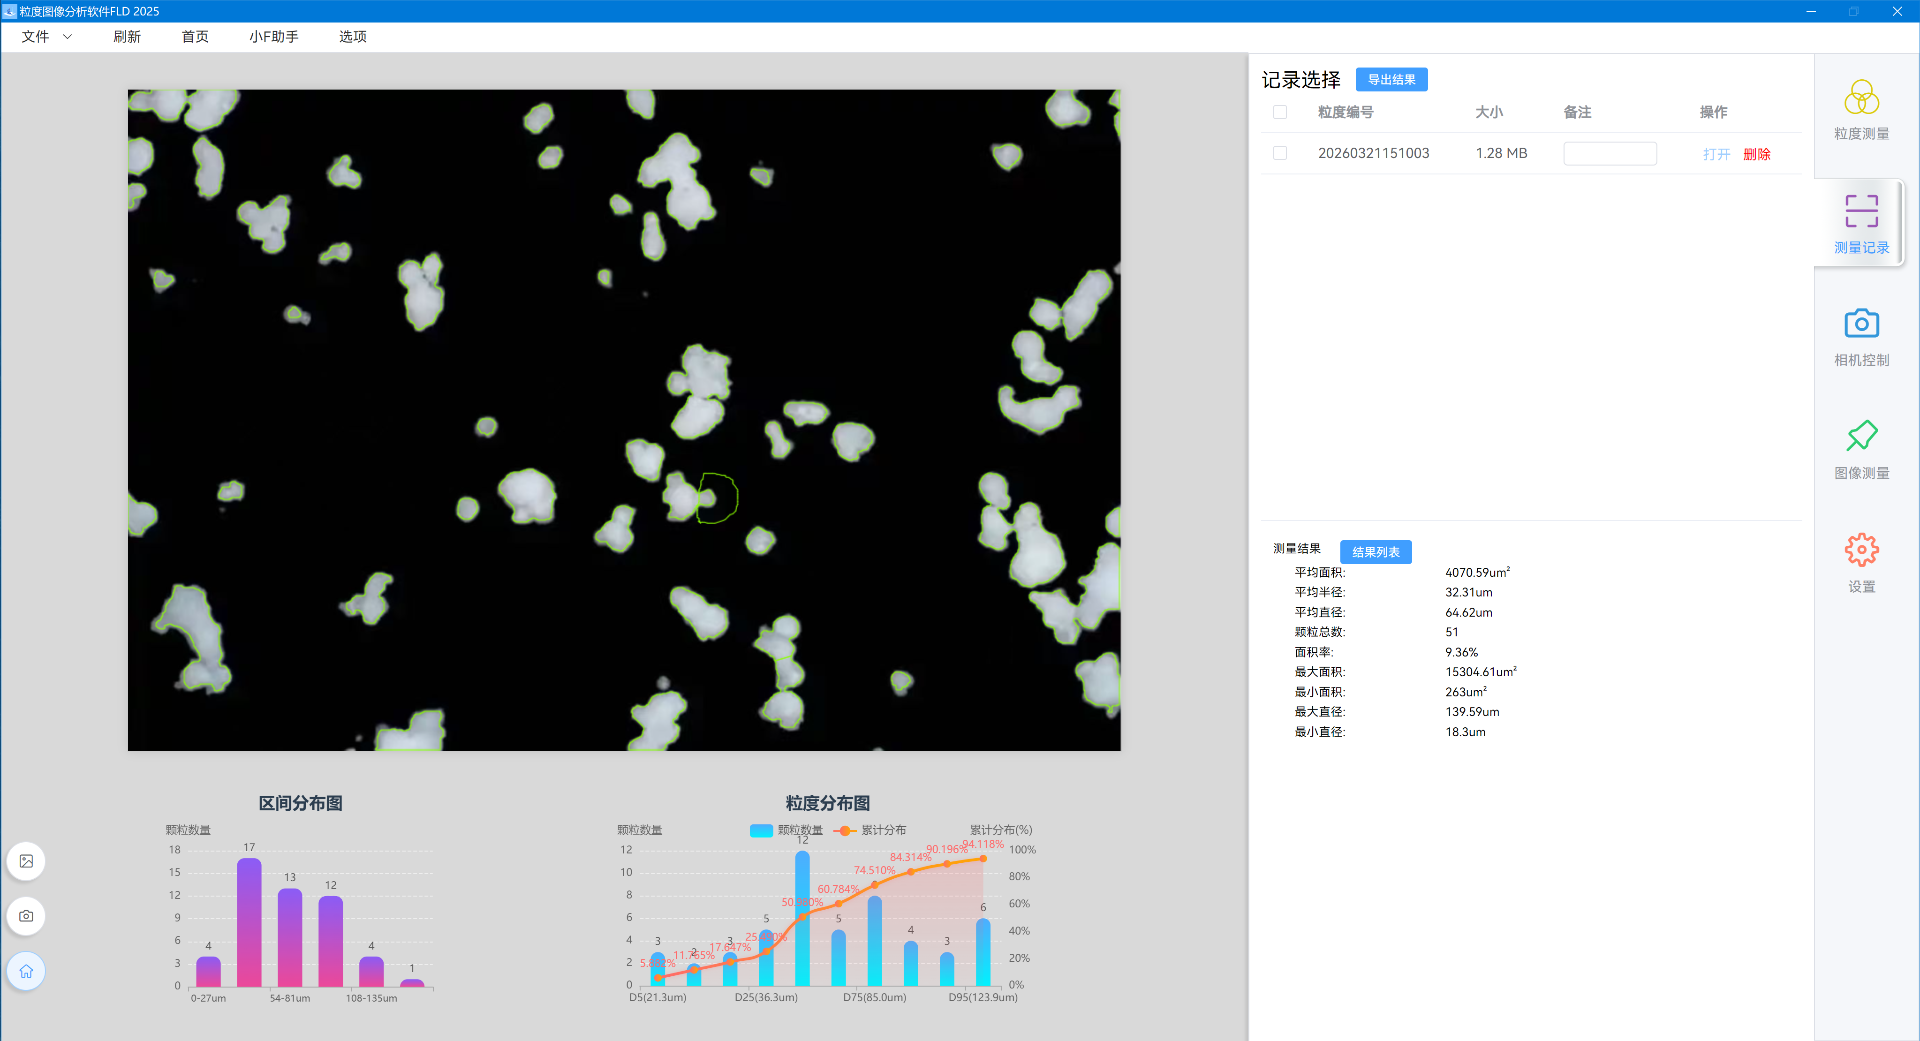Screen dimensions: 1920x1041
Task: Click the floating image picture icon
Action: pos(26,861)
